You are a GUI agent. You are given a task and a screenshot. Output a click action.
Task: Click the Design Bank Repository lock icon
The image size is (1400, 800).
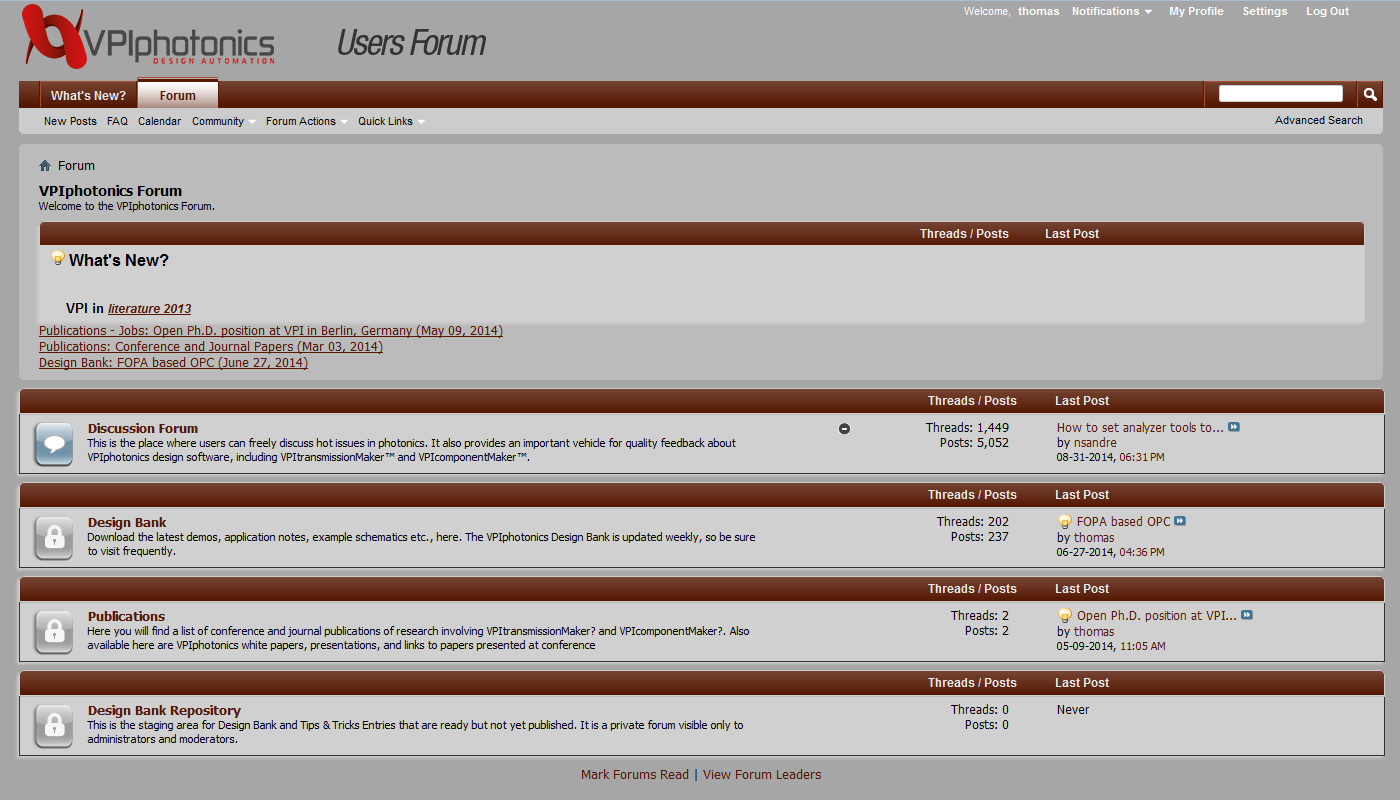54,726
